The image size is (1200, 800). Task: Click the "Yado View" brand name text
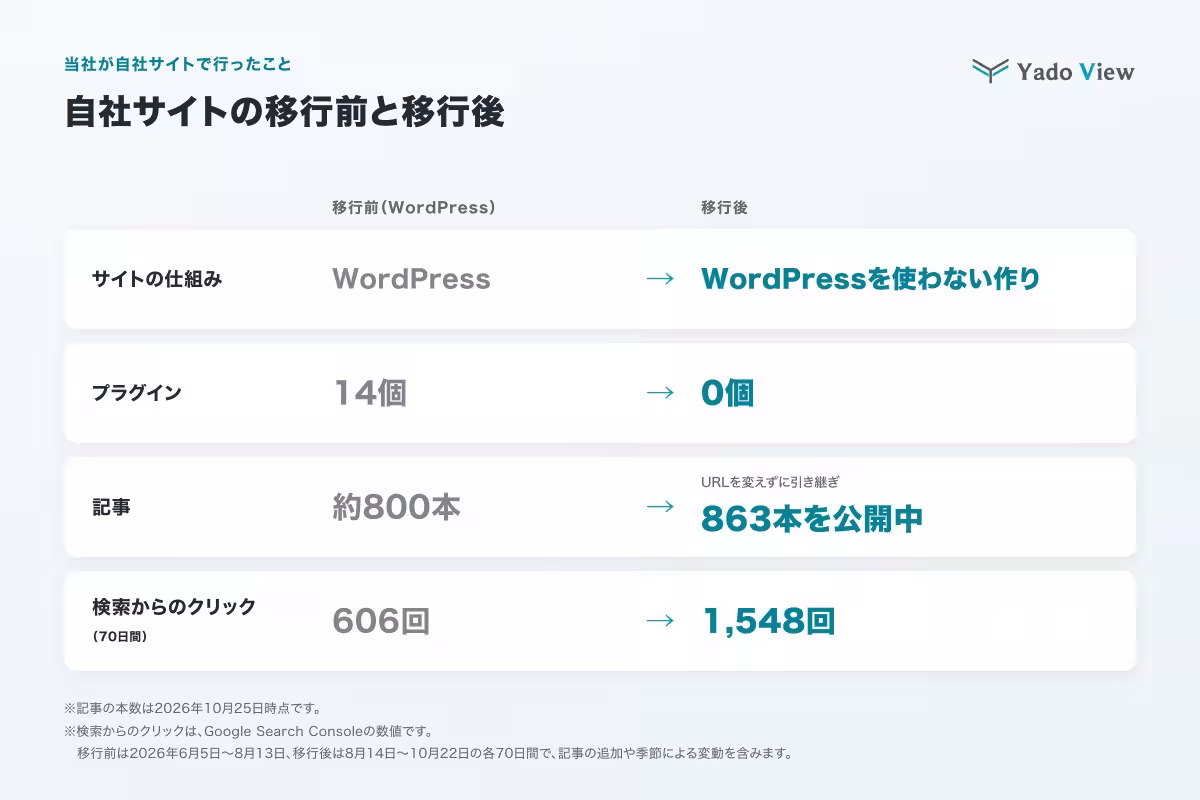(x=1076, y=72)
